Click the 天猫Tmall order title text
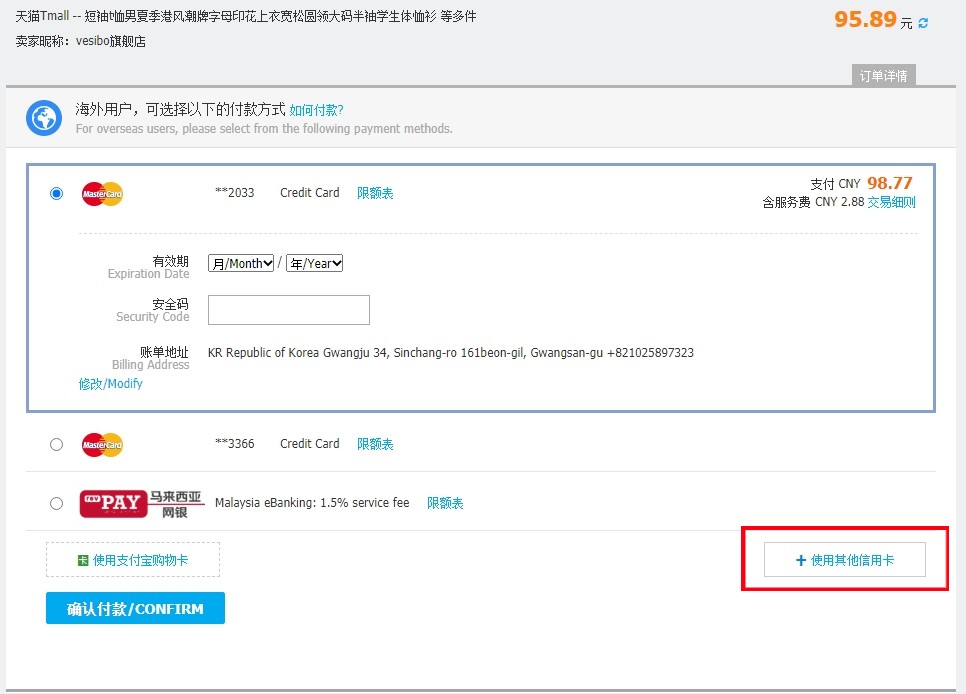This screenshot has width=966, height=694. (x=246, y=16)
